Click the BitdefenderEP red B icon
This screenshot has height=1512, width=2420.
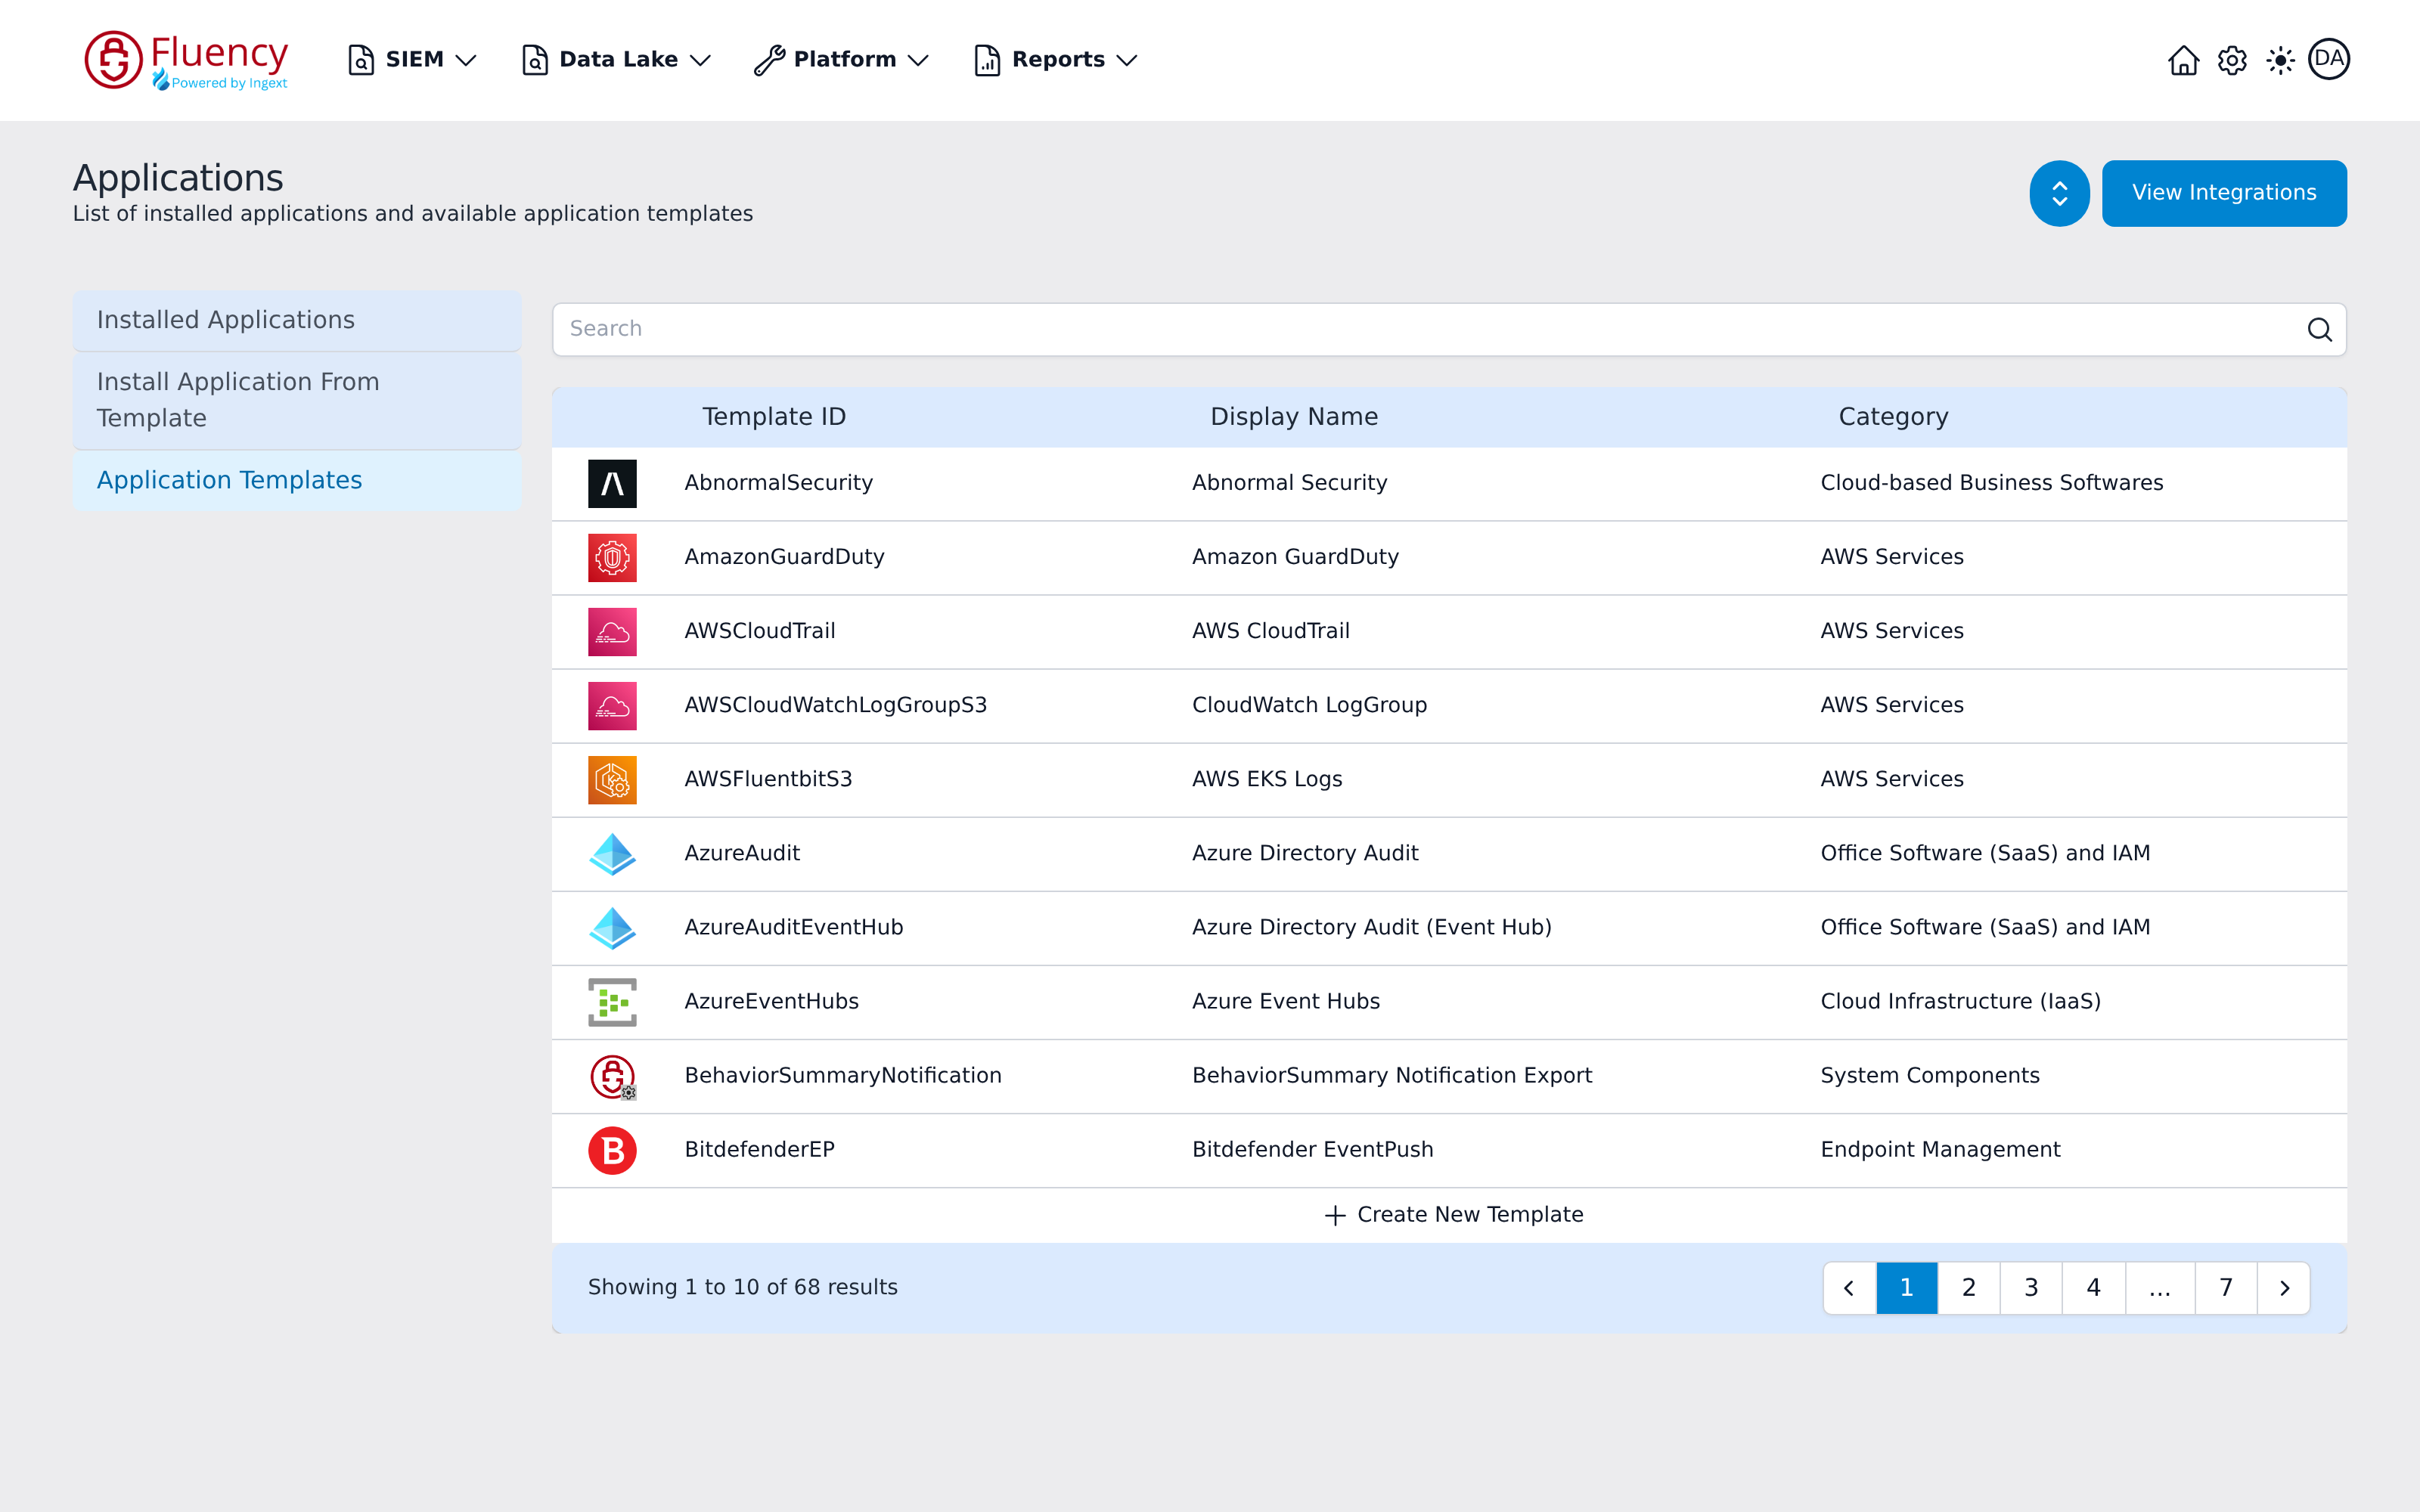612,1150
